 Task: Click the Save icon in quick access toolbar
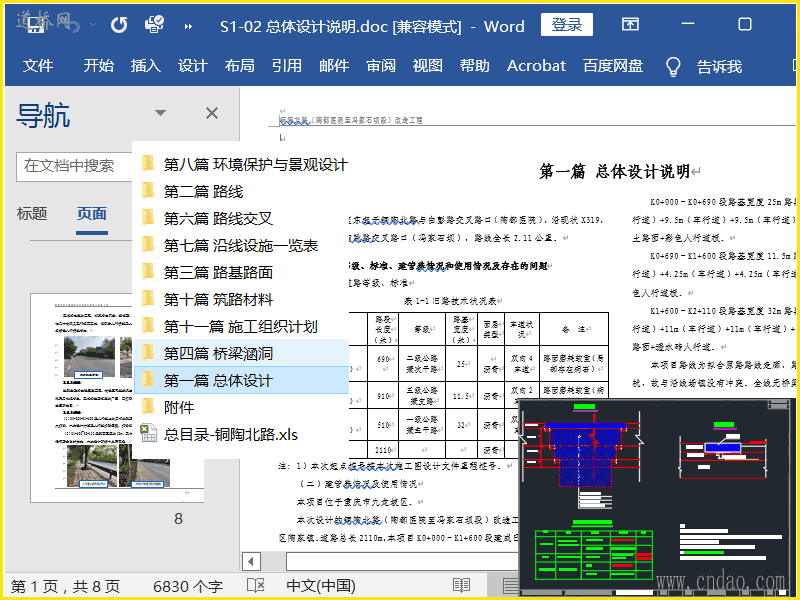pyautogui.click(x=35, y=24)
